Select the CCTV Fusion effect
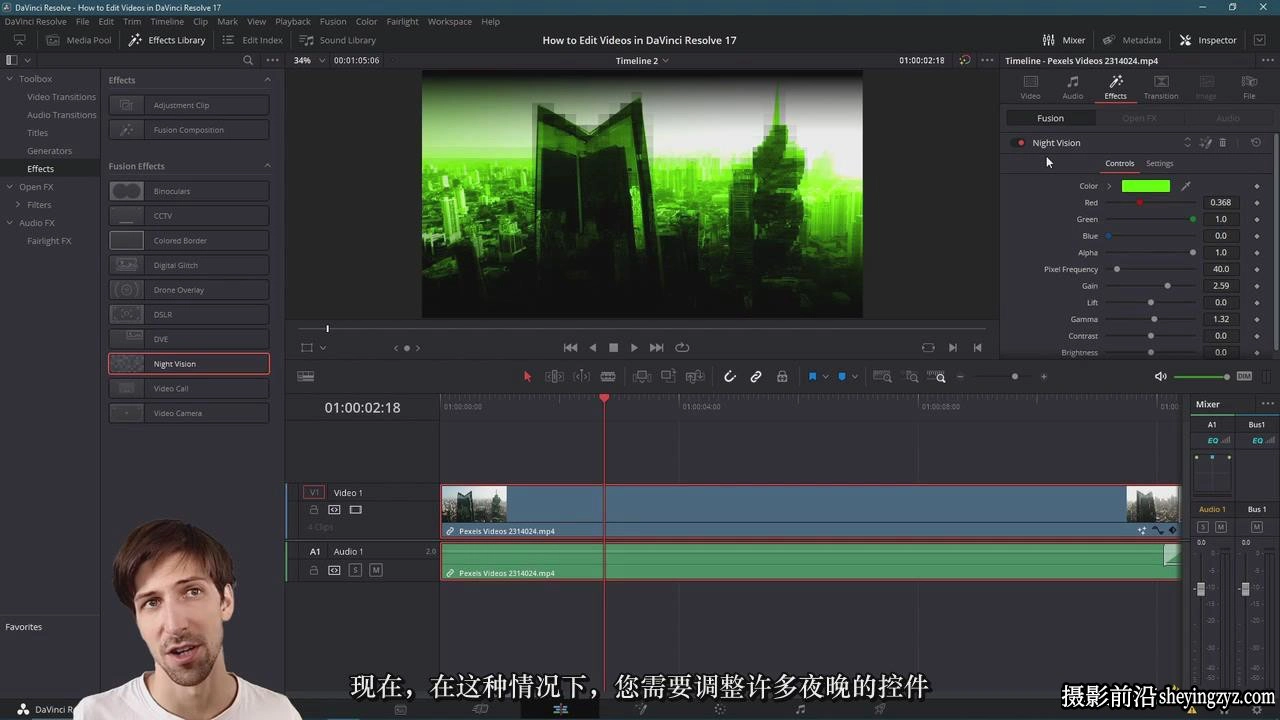 189,216
